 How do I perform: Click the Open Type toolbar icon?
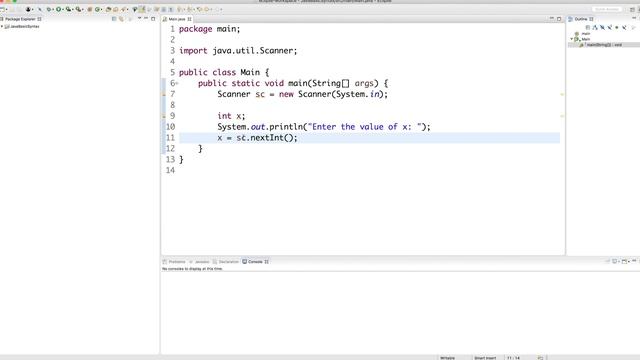tap(108, 9)
